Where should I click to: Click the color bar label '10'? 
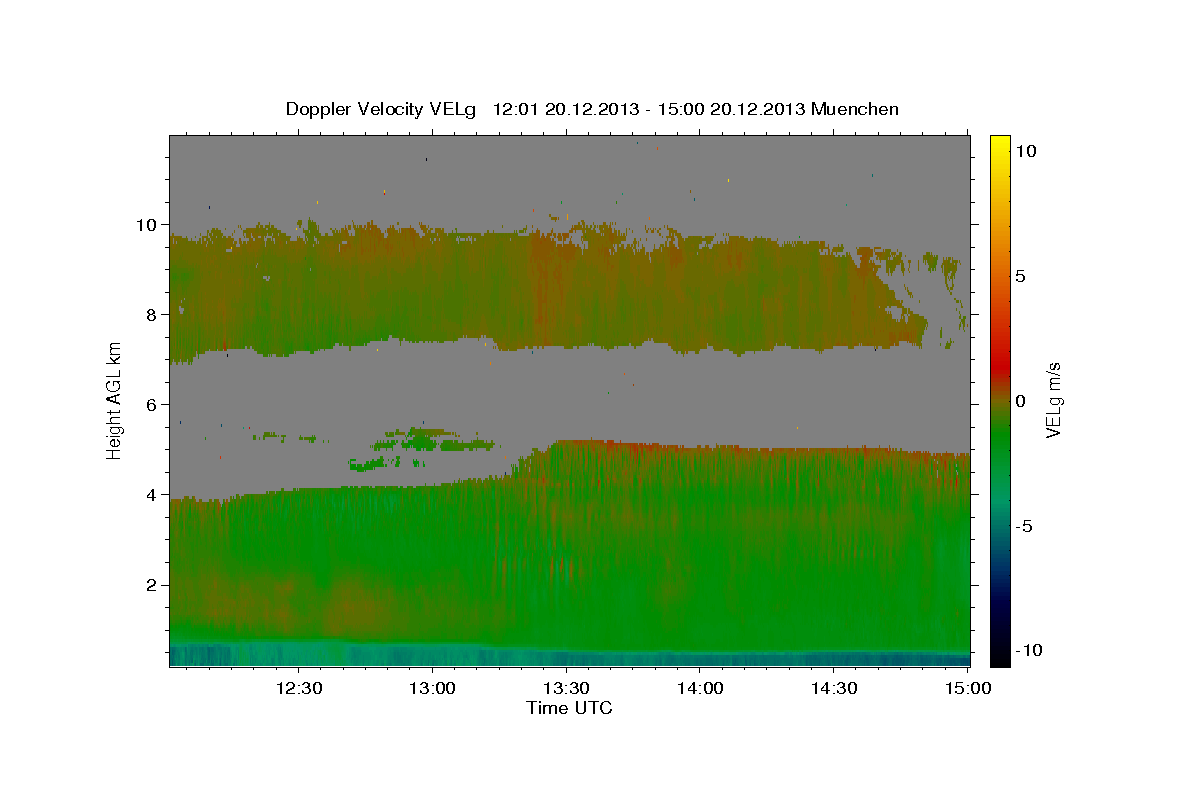pyautogui.click(x=1026, y=150)
